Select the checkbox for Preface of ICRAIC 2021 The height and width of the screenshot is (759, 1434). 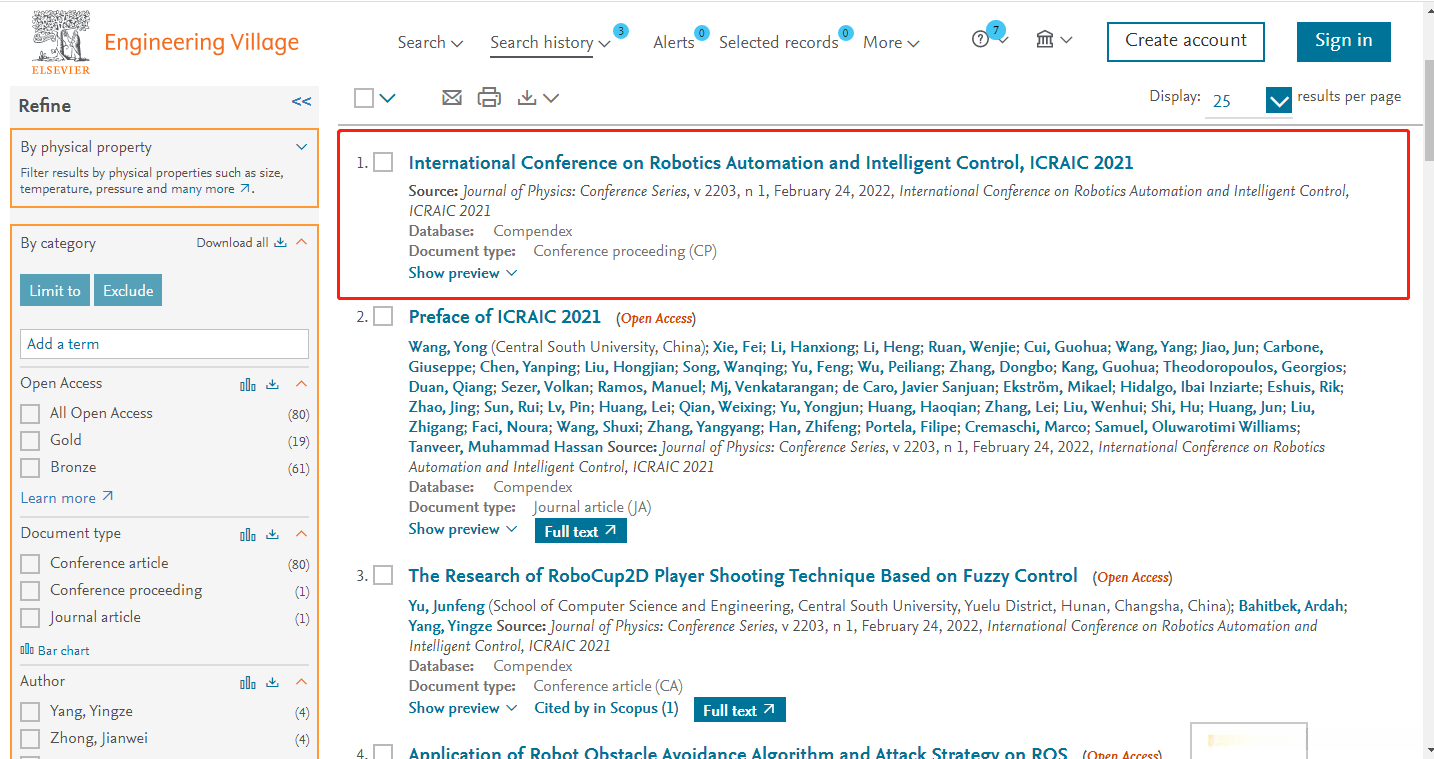tap(383, 317)
